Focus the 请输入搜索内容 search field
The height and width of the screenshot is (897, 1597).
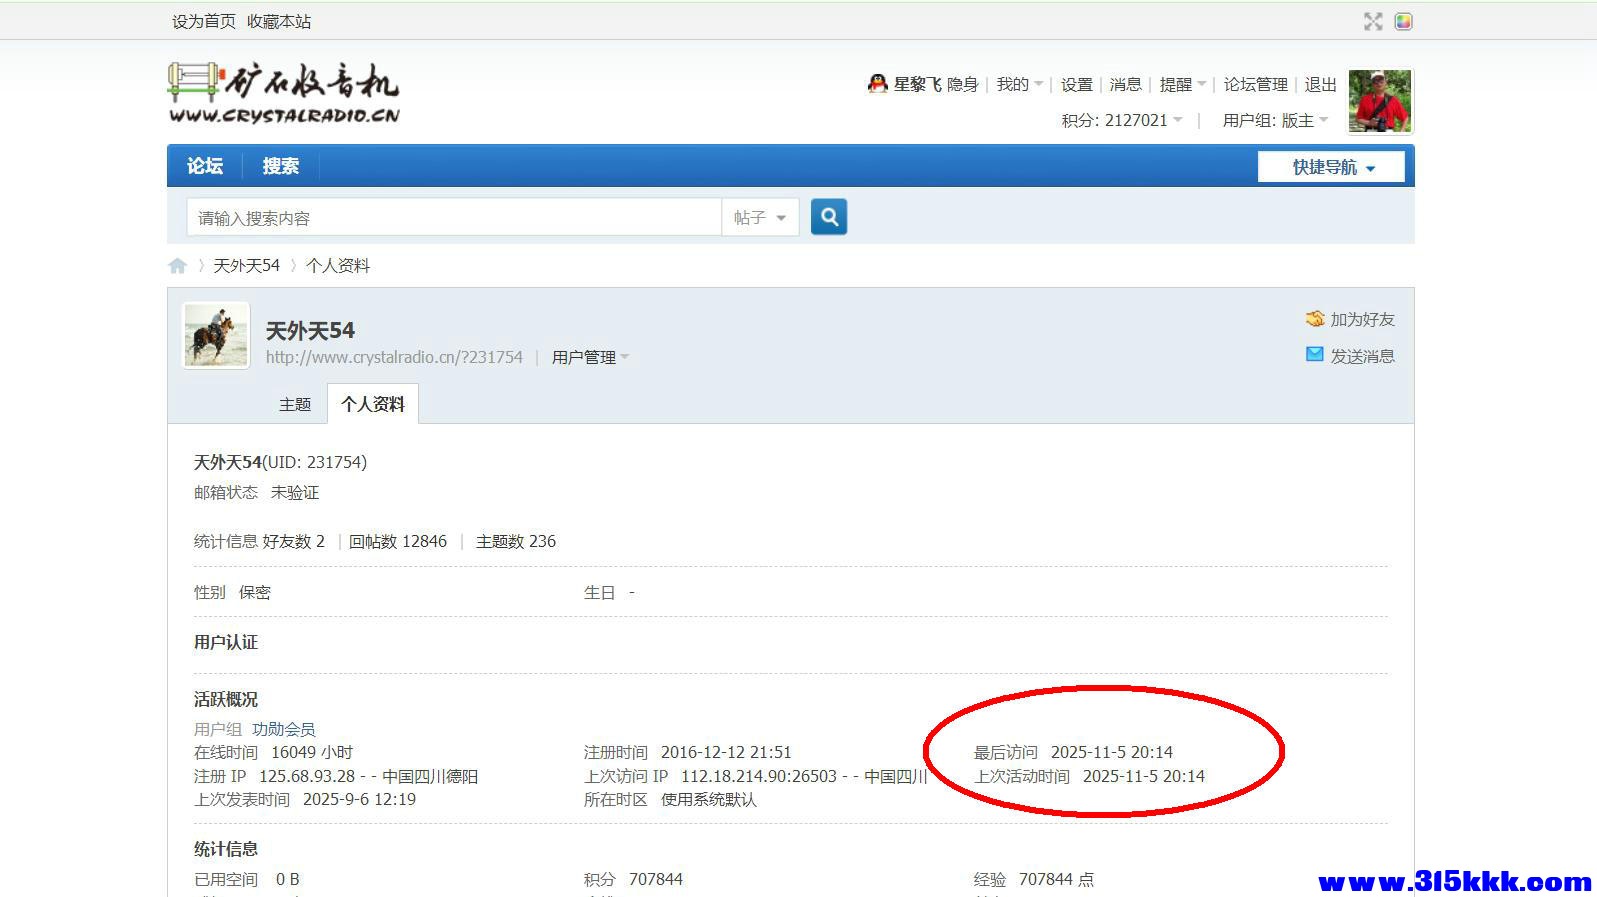(x=454, y=217)
